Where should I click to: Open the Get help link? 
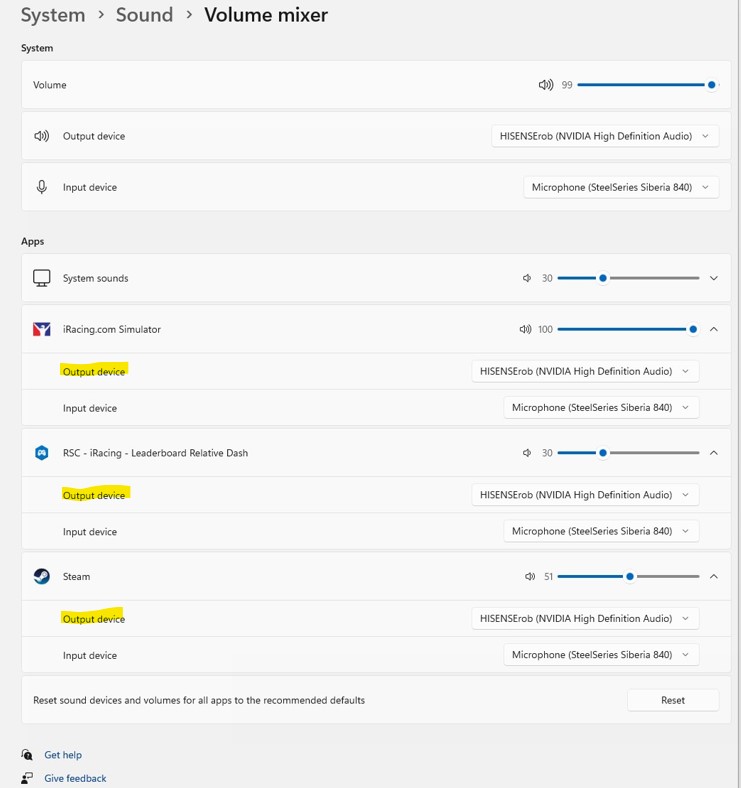pyautogui.click(x=63, y=755)
